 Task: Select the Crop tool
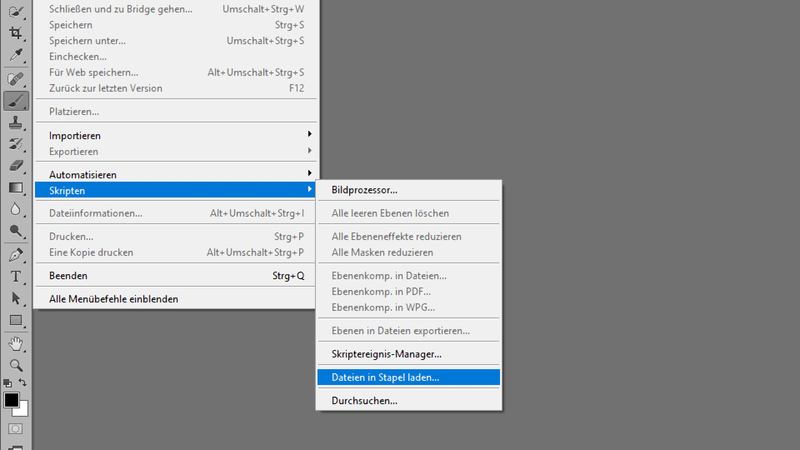coord(16,33)
